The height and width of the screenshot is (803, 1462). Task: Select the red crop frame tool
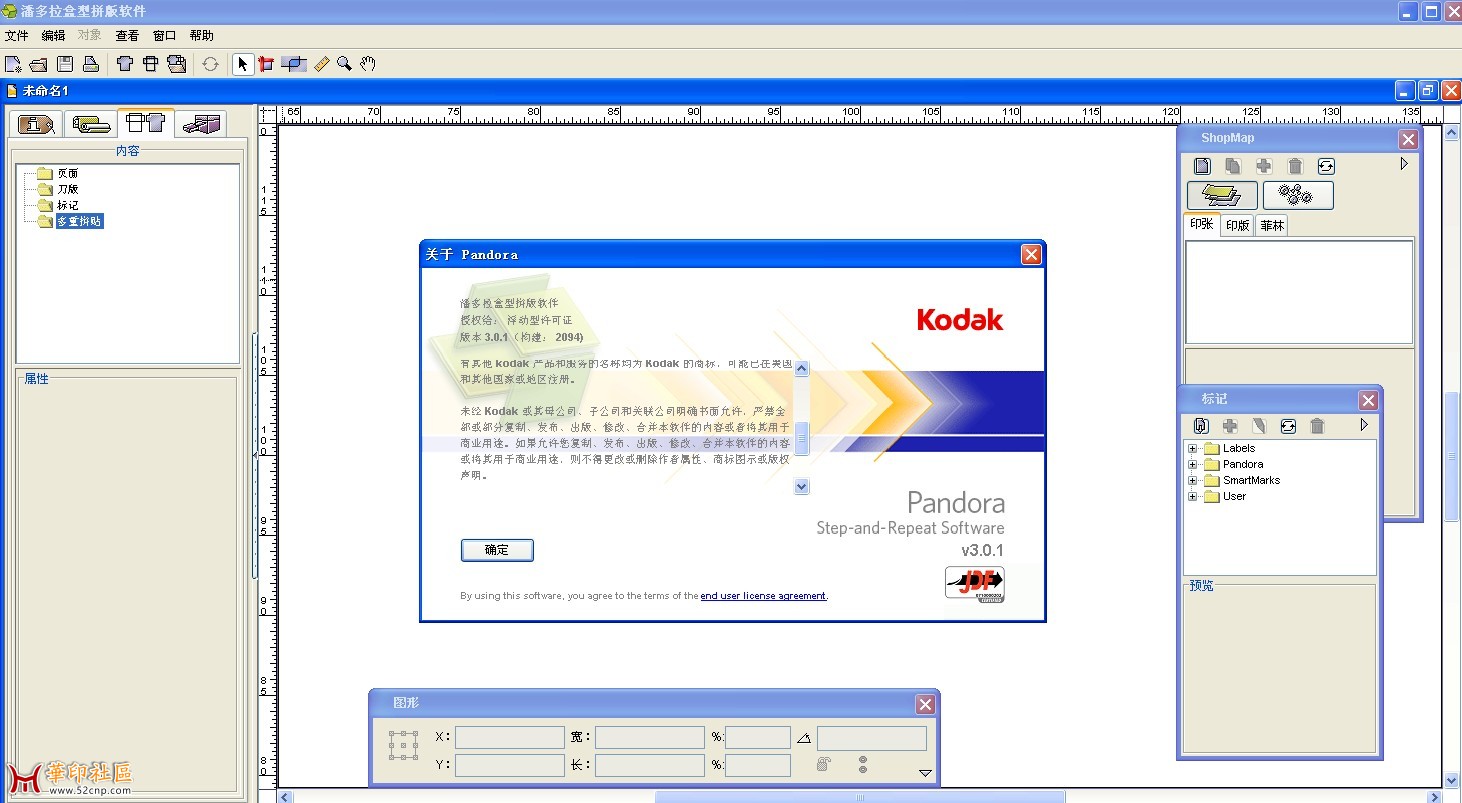coord(266,64)
